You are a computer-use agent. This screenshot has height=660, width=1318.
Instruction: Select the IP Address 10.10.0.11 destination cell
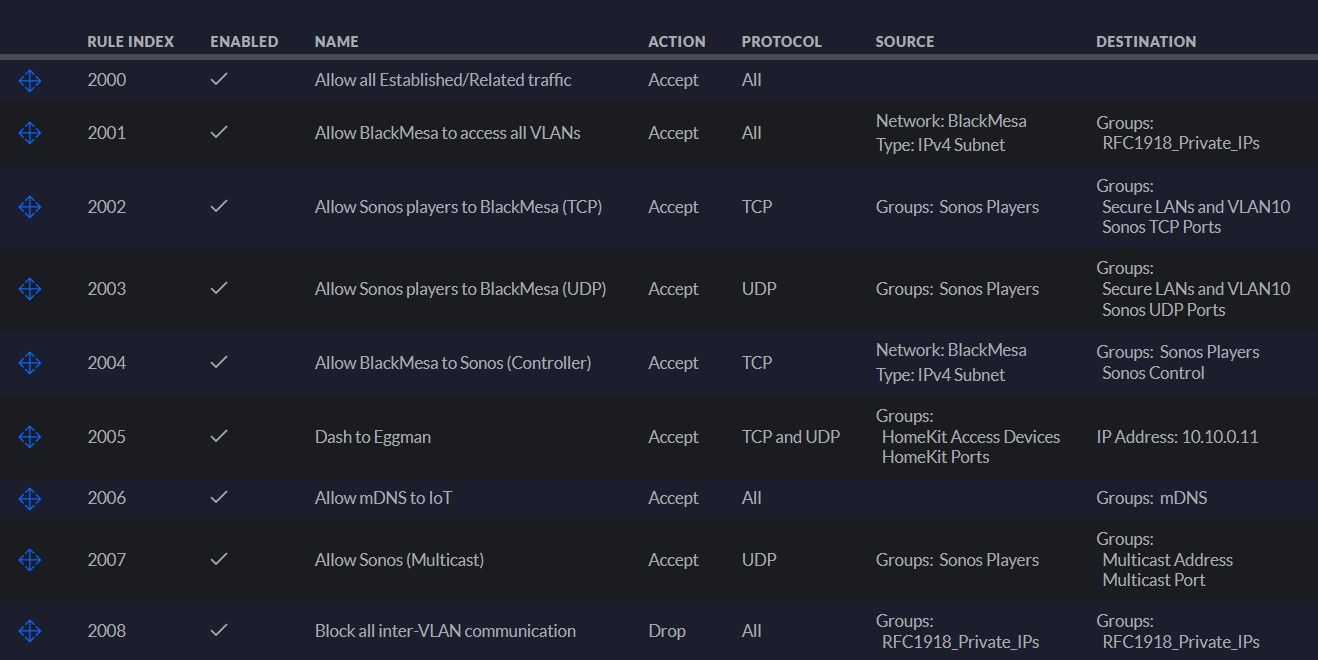point(1177,437)
